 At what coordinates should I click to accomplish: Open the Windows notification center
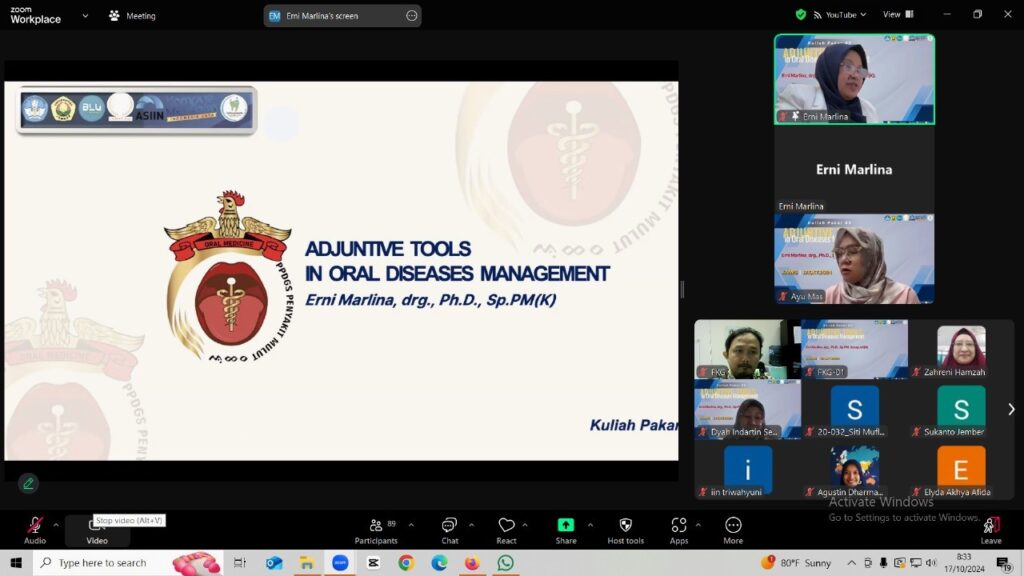pos(1004,563)
